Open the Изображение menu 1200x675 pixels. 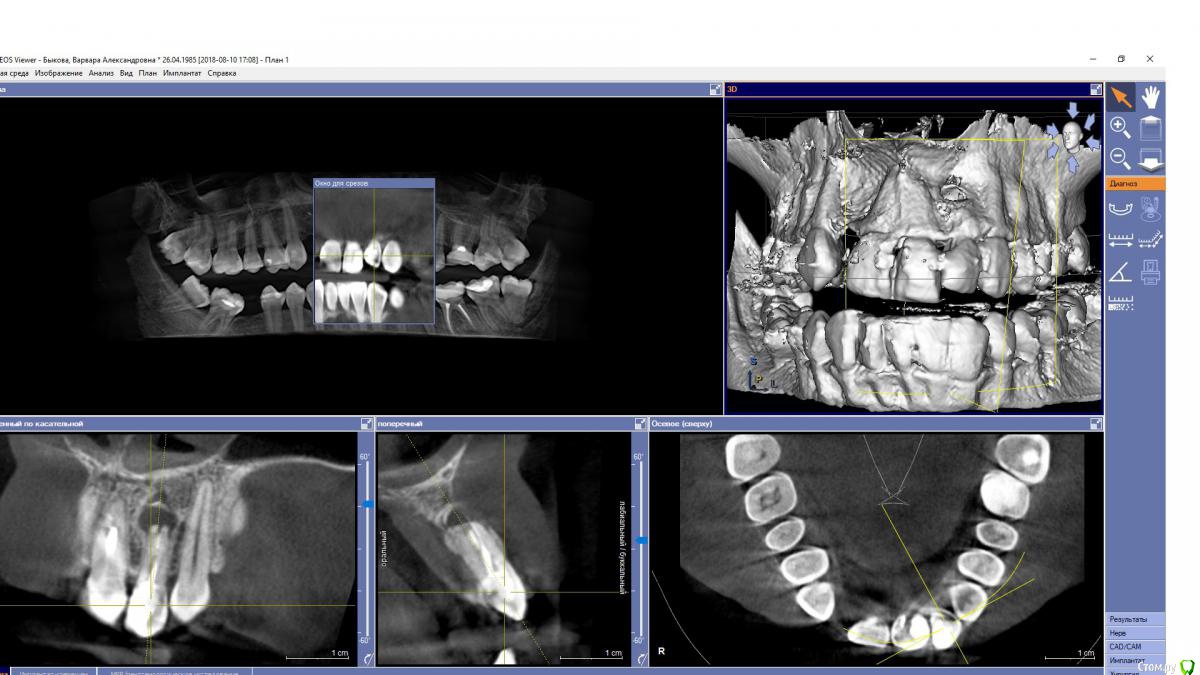(x=58, y=73)
